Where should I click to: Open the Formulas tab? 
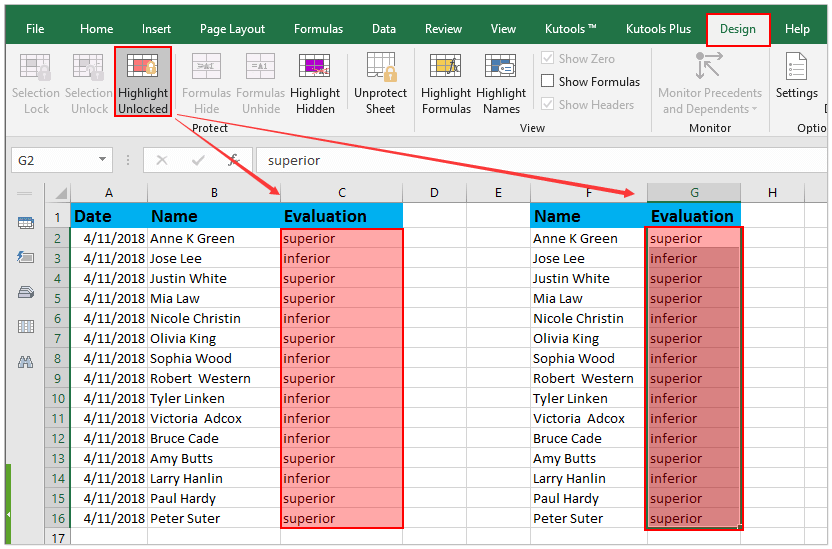(x=318, y=29)
